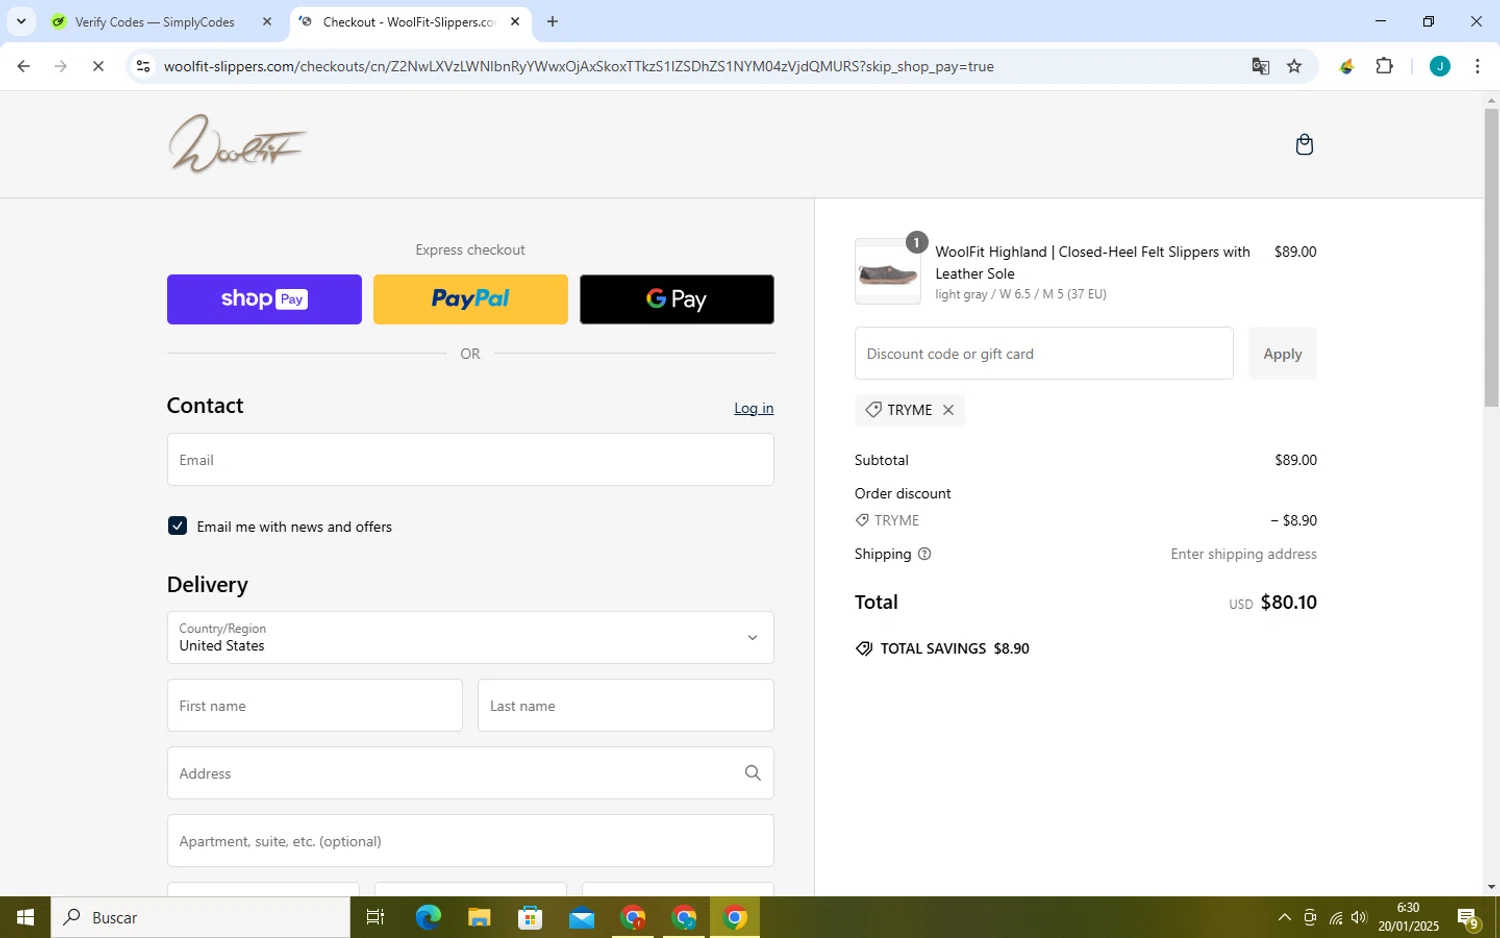This screenshot has width=1500, height=938.
Task: Open a new browser tab
Action: [x=552, y=21]
